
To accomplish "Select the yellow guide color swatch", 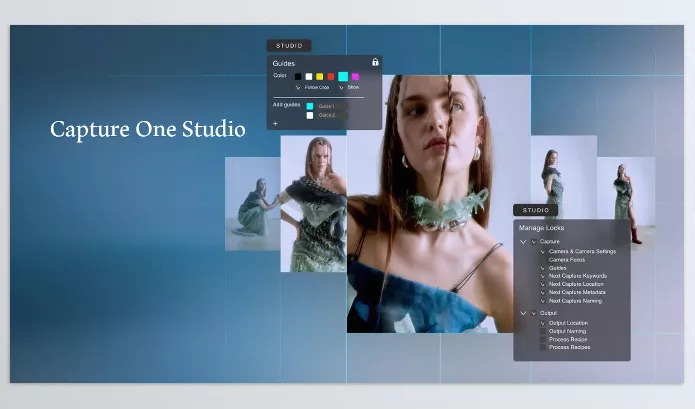I will 320,77.
